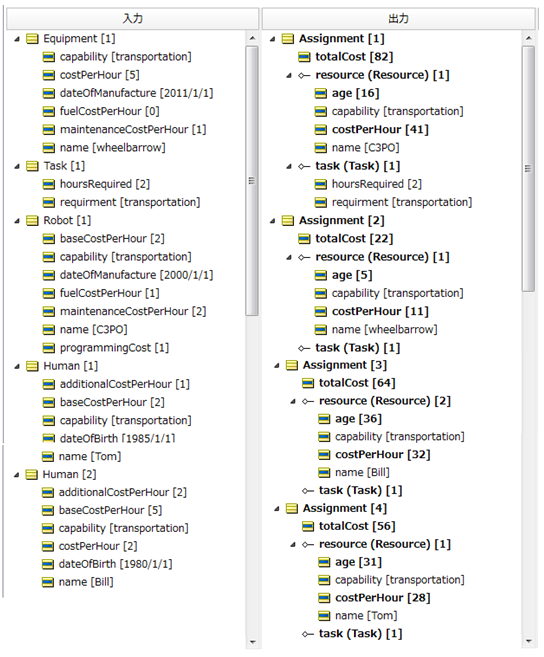Viewport: 544px width, 657px height.
Task: Click the totalCost [82] field icon
Action: 304,57
